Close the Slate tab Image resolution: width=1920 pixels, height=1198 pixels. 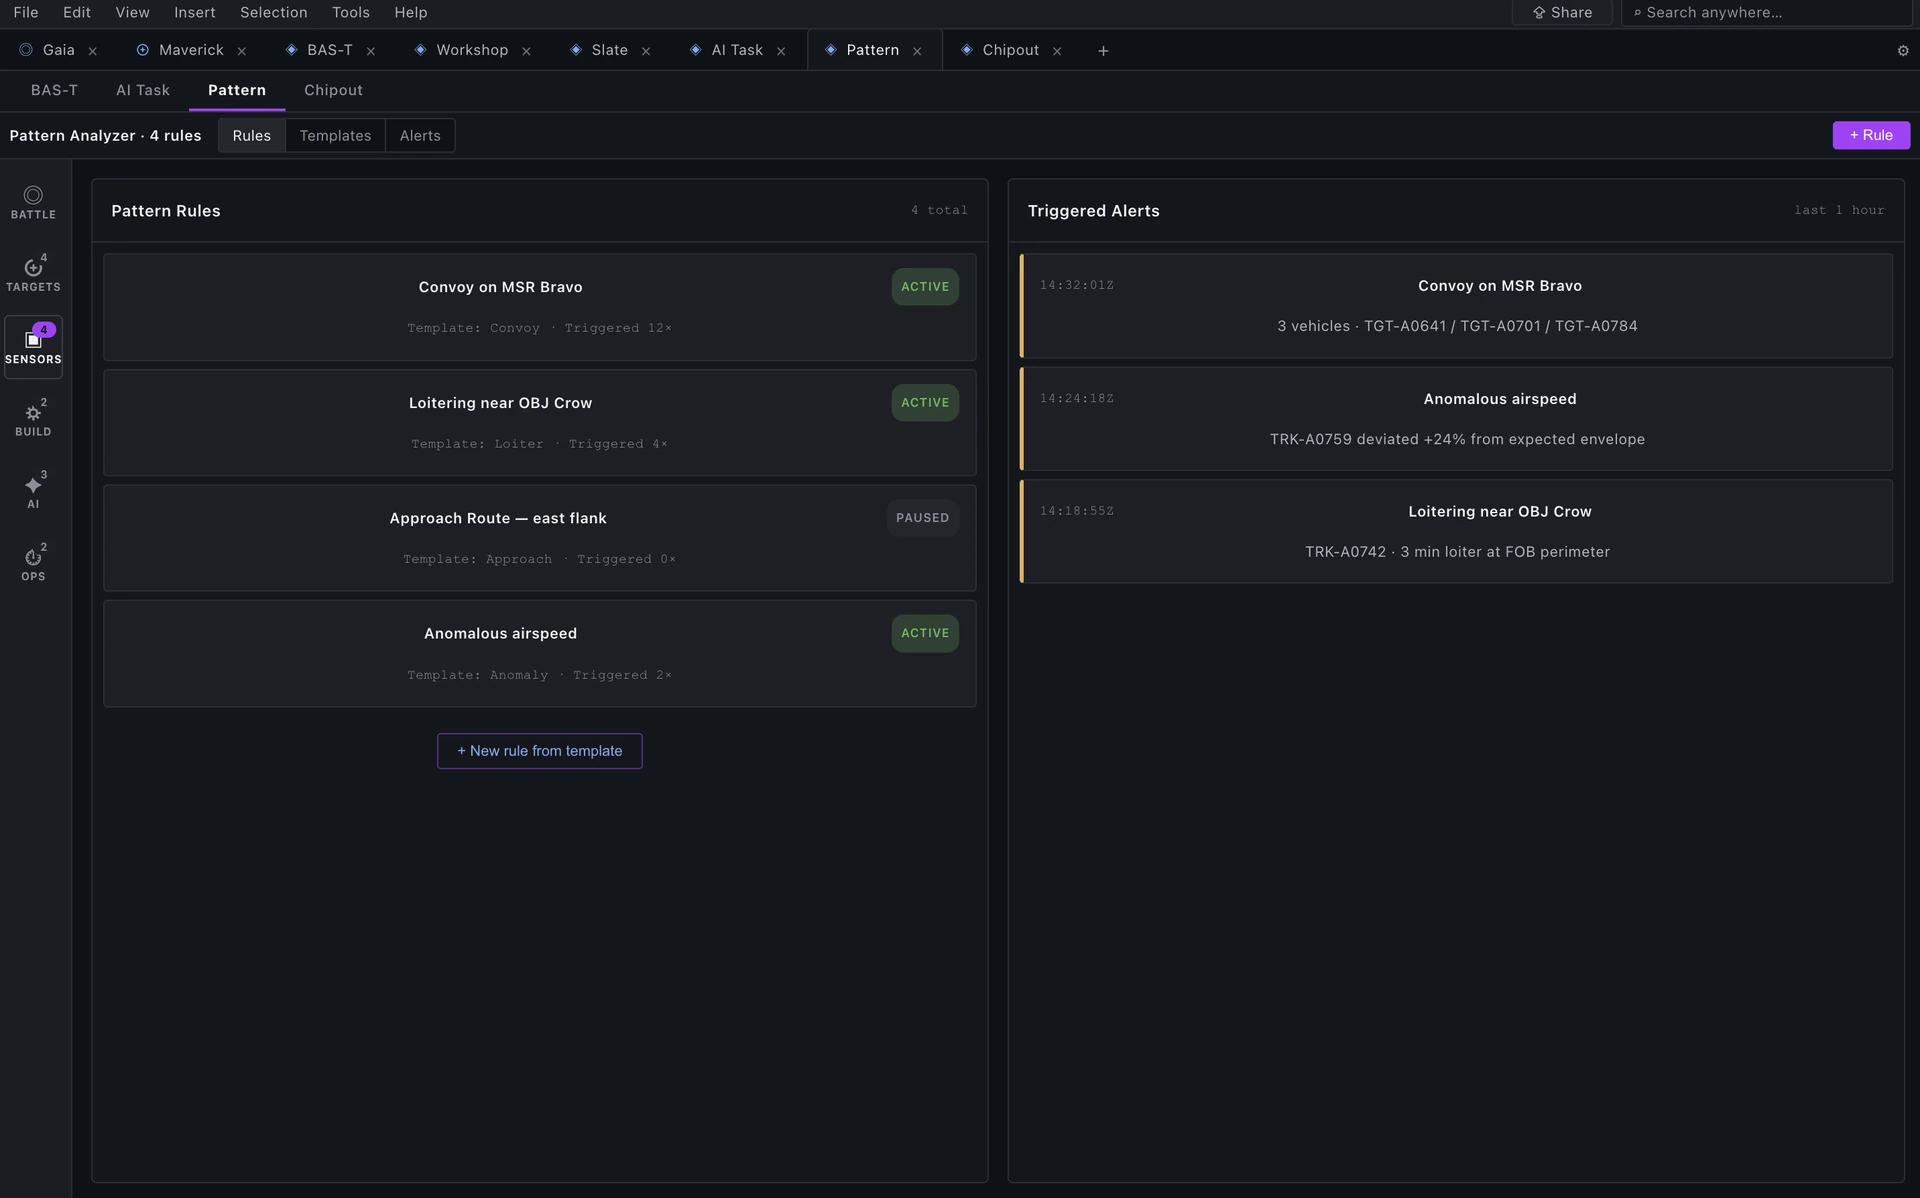pyautogui.click(x=645, y=51)
